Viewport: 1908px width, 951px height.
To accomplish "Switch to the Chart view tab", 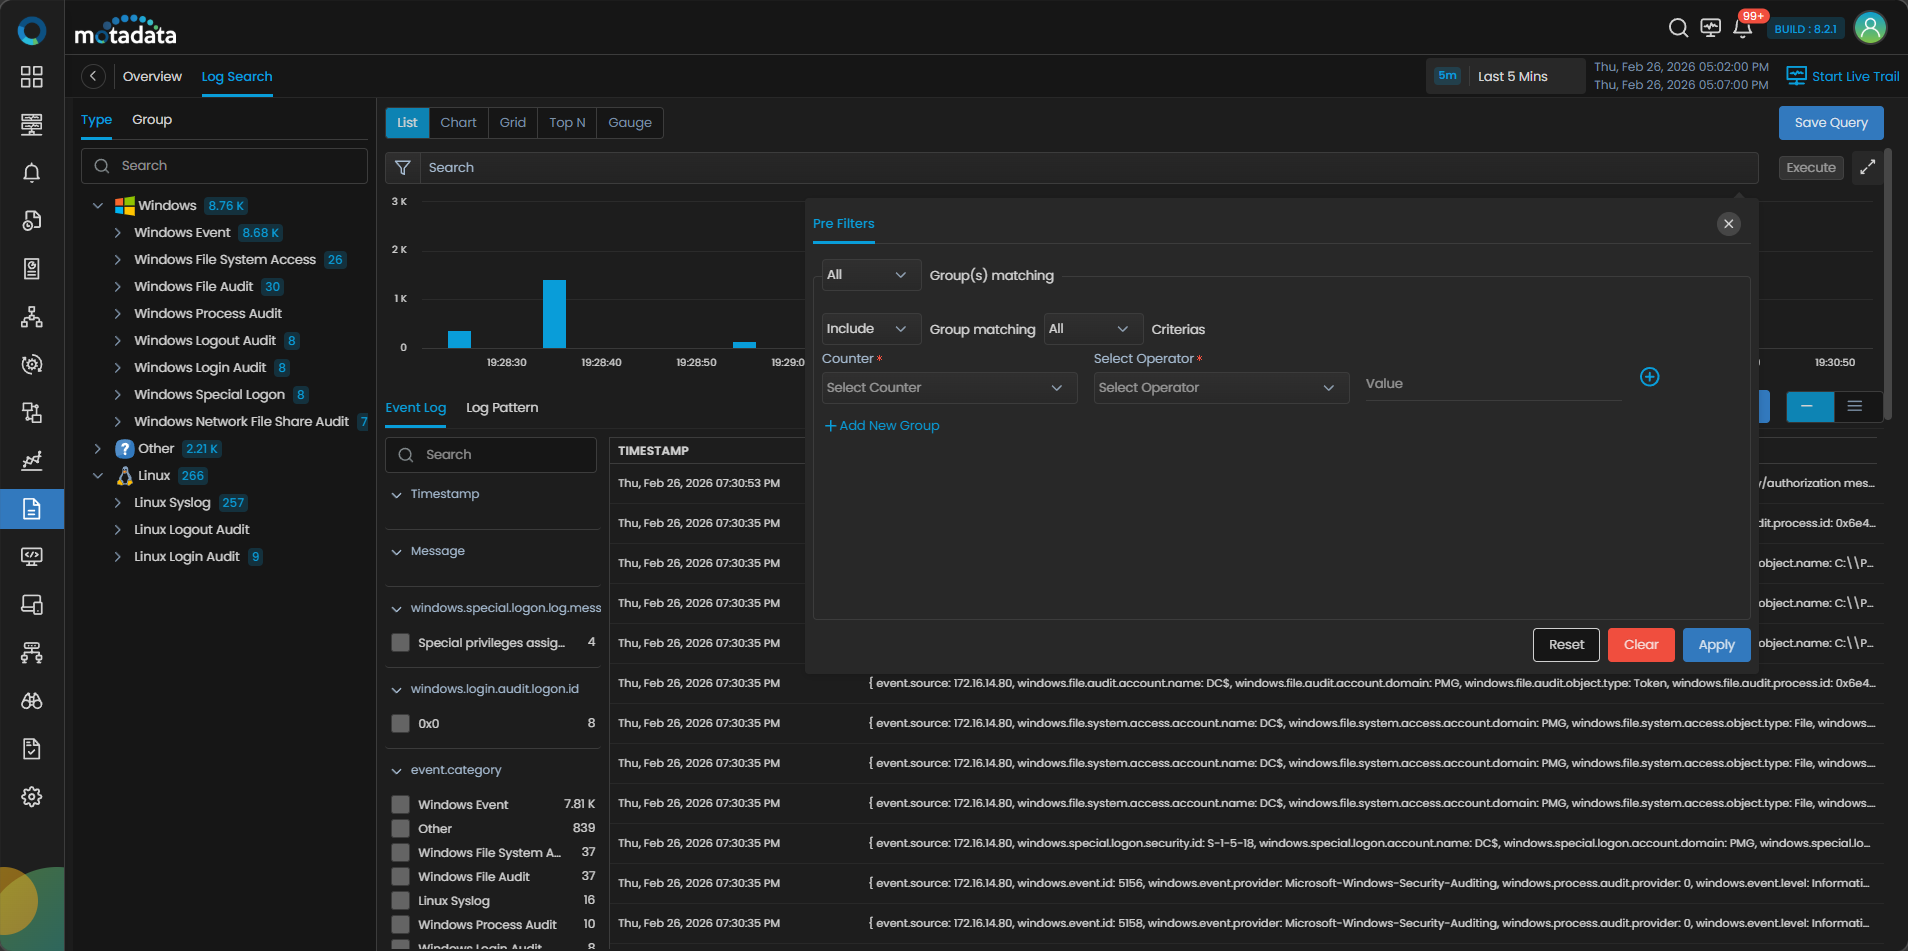I will 458,123.
